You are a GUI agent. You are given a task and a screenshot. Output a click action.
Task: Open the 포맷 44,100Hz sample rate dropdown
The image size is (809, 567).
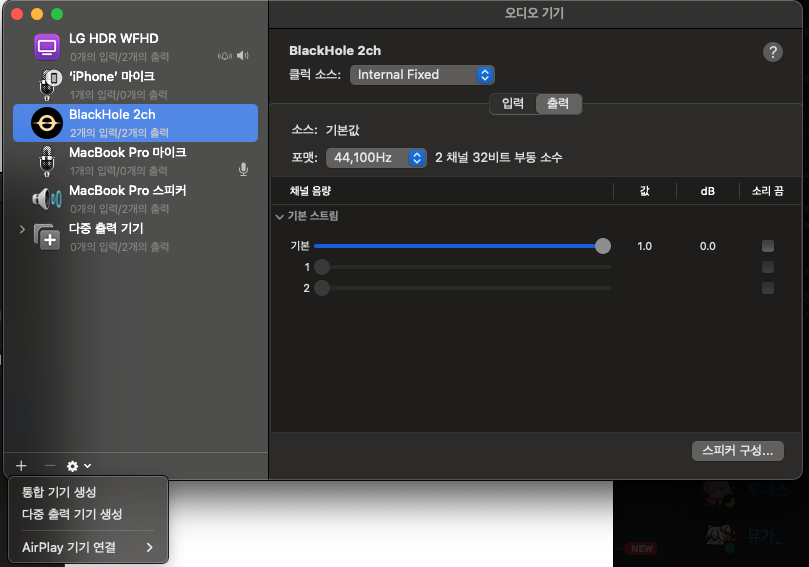click(376, 157)
